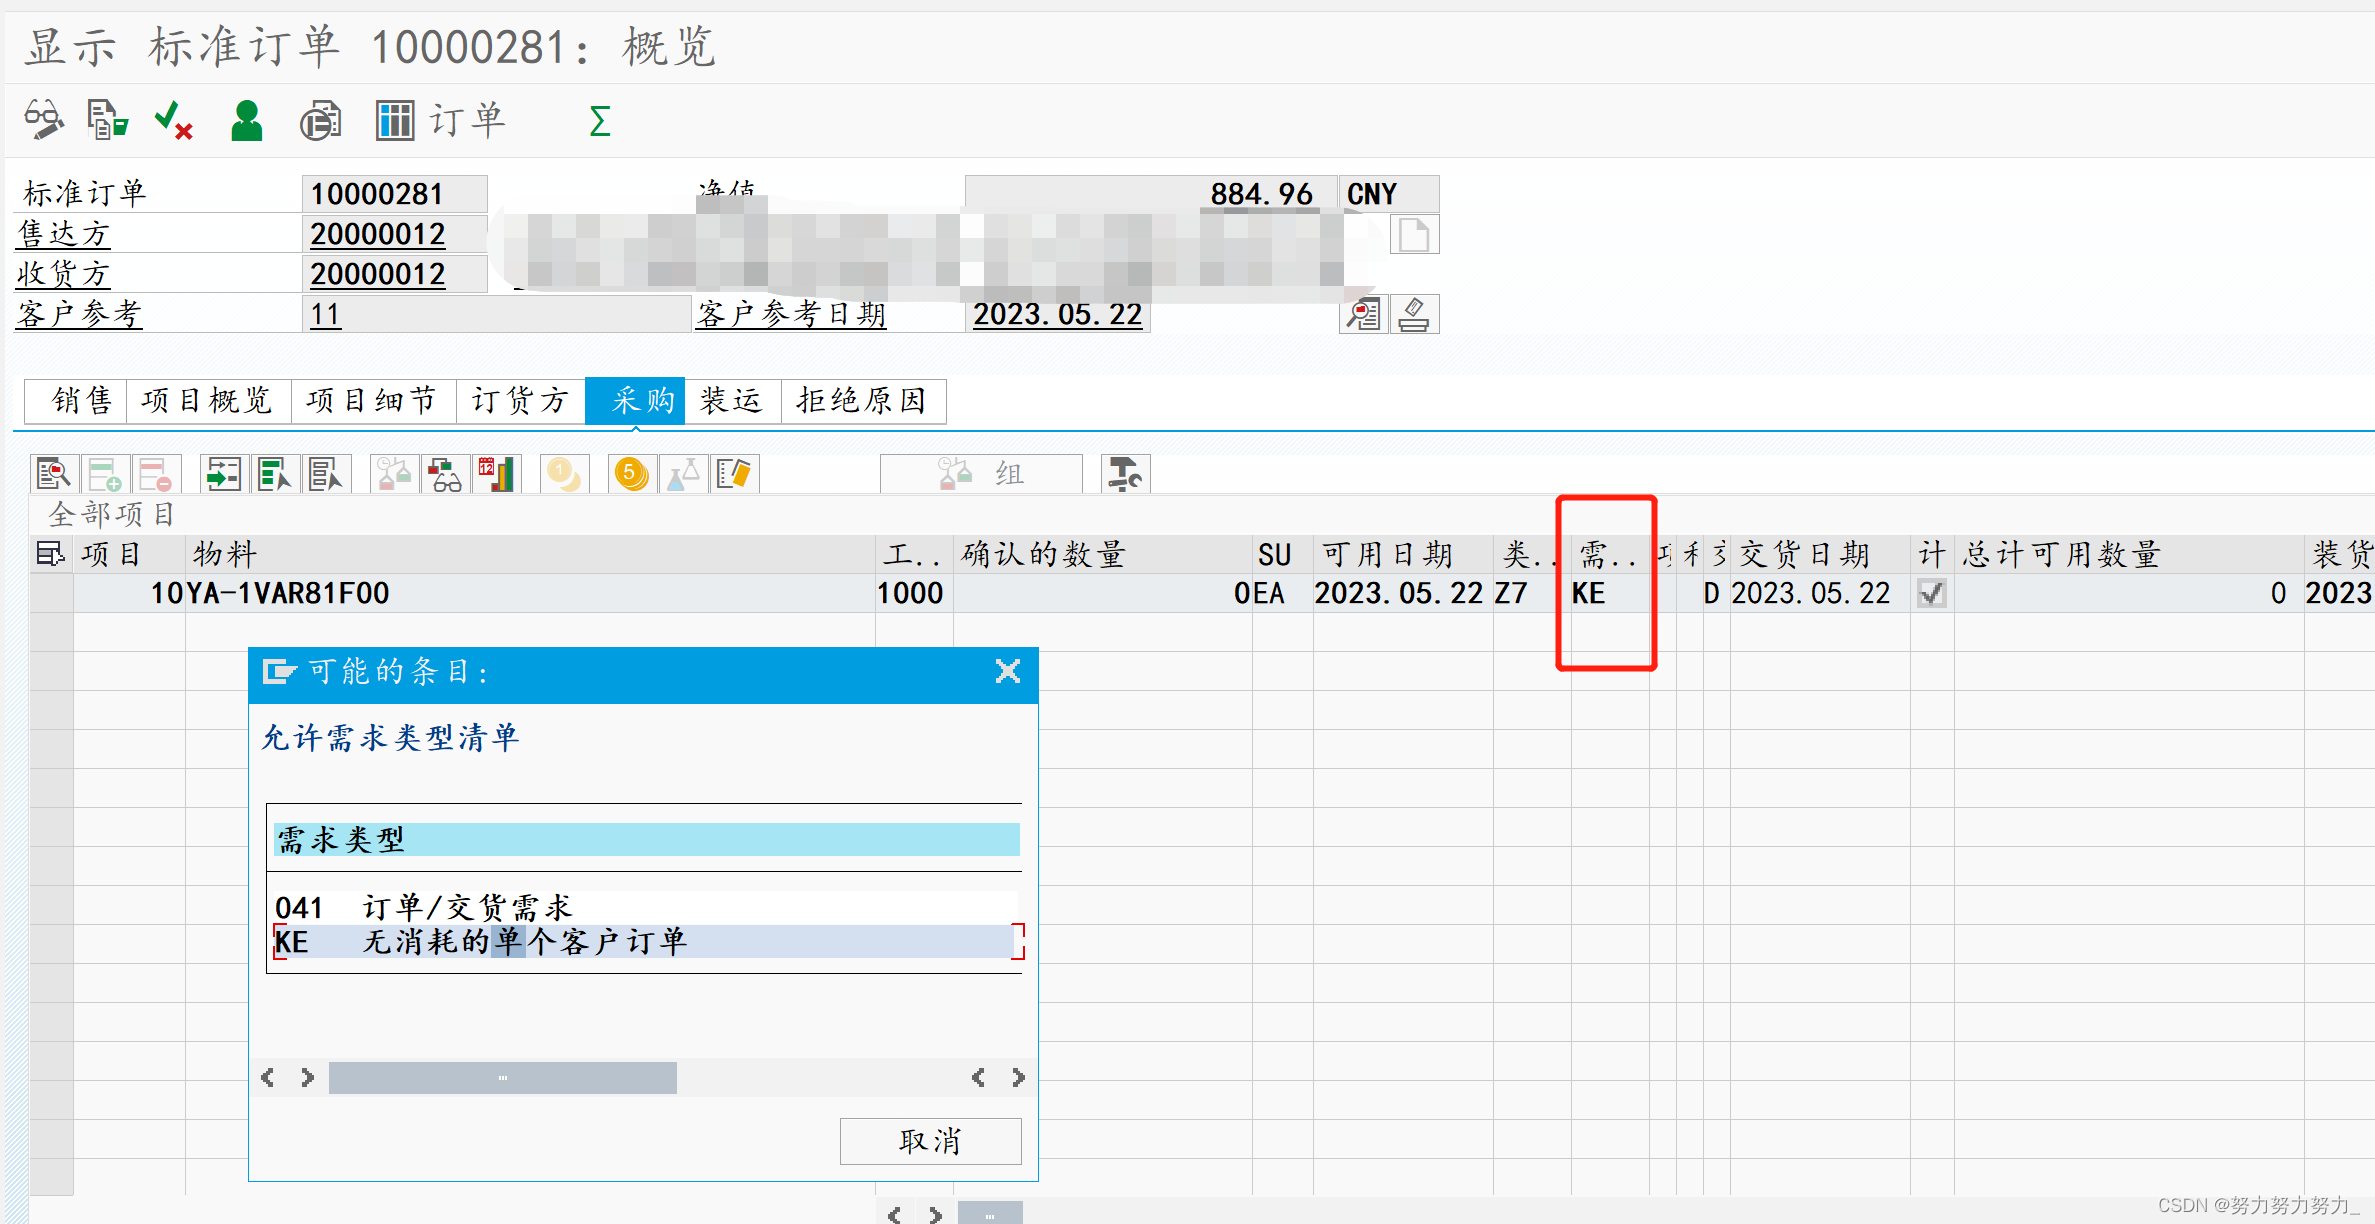Click the green person partner icon

pyautogui.click(x=246, y=121)
